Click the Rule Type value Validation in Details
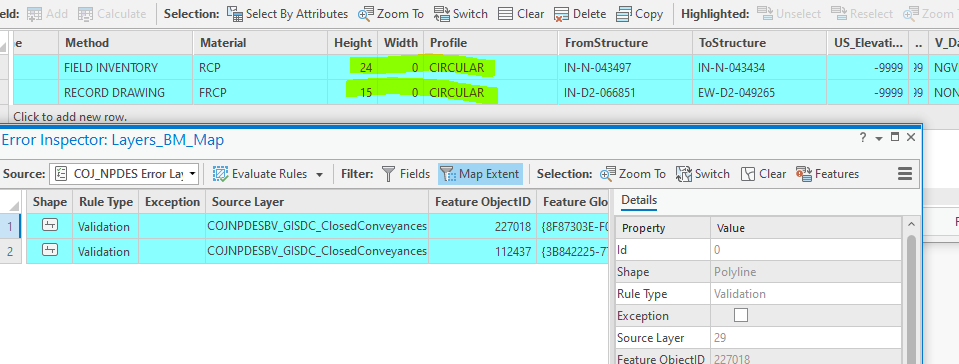The height and width of the screenshot is (364, 959). (805, 294)
